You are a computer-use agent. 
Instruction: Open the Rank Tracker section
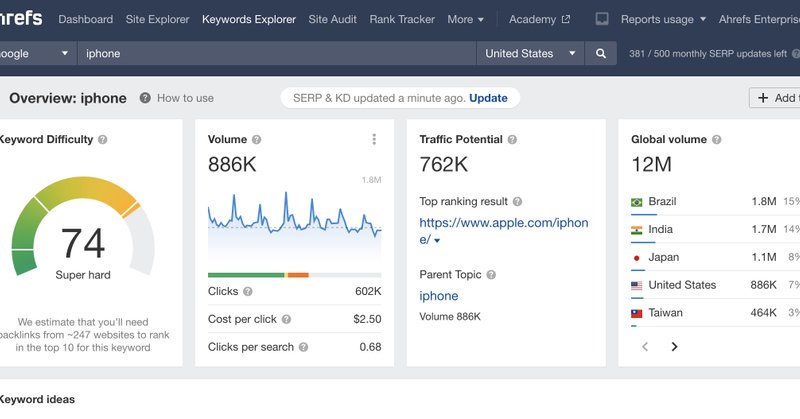(402, 19)
